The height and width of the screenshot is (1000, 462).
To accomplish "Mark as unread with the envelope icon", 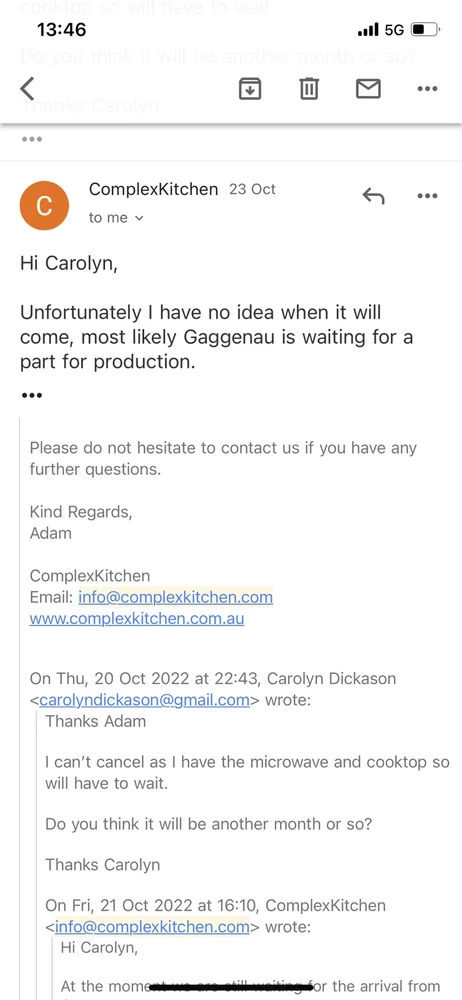I will pos(368,89).
